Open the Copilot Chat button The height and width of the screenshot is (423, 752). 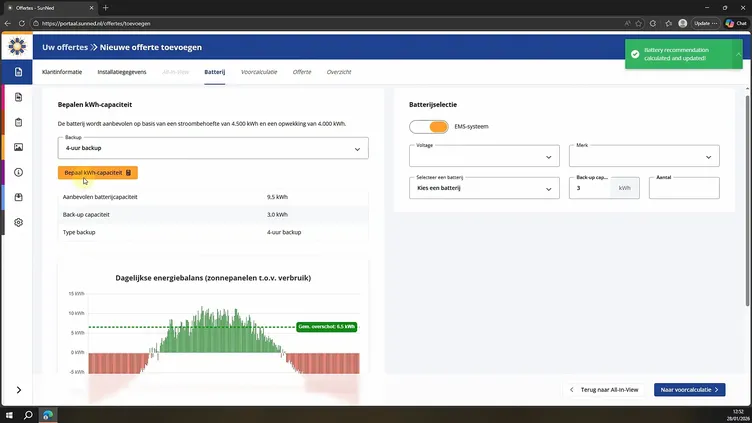point(735,23)
